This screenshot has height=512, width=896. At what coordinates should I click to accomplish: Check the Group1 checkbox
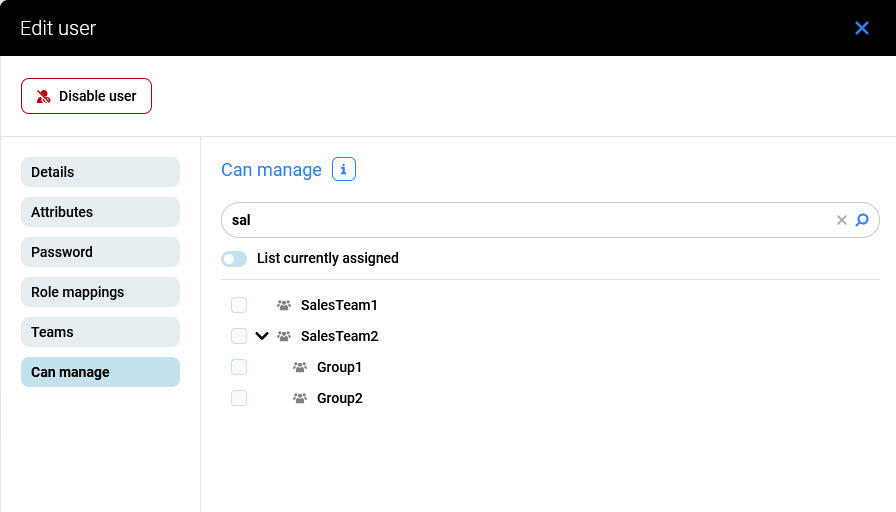tap(239, 367)
